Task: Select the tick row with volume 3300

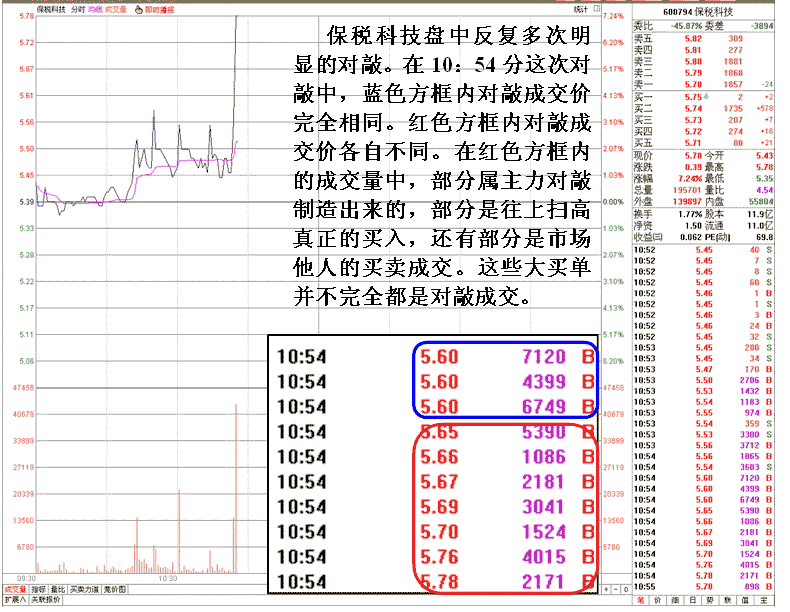Action: (703, 434)
